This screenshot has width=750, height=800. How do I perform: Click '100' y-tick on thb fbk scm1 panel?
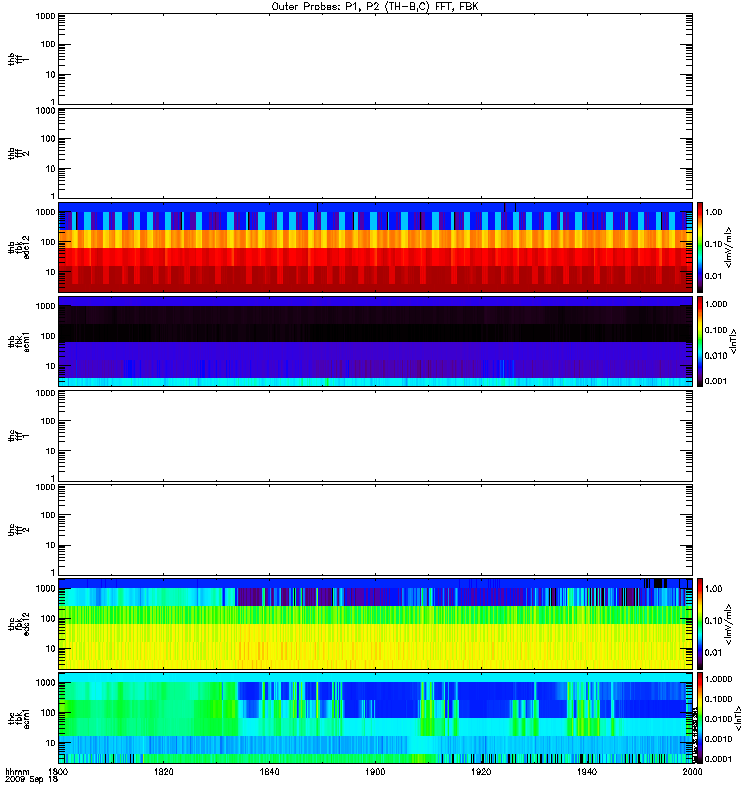[x=48, y=336]
